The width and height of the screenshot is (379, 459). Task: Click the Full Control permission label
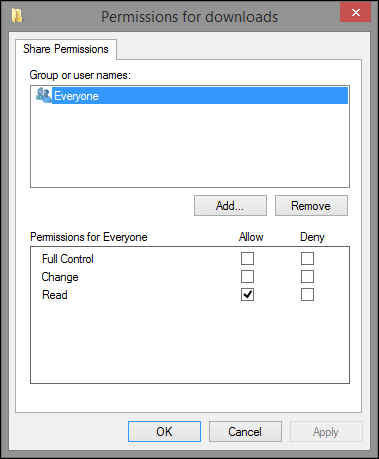click(x=68, y=259)
